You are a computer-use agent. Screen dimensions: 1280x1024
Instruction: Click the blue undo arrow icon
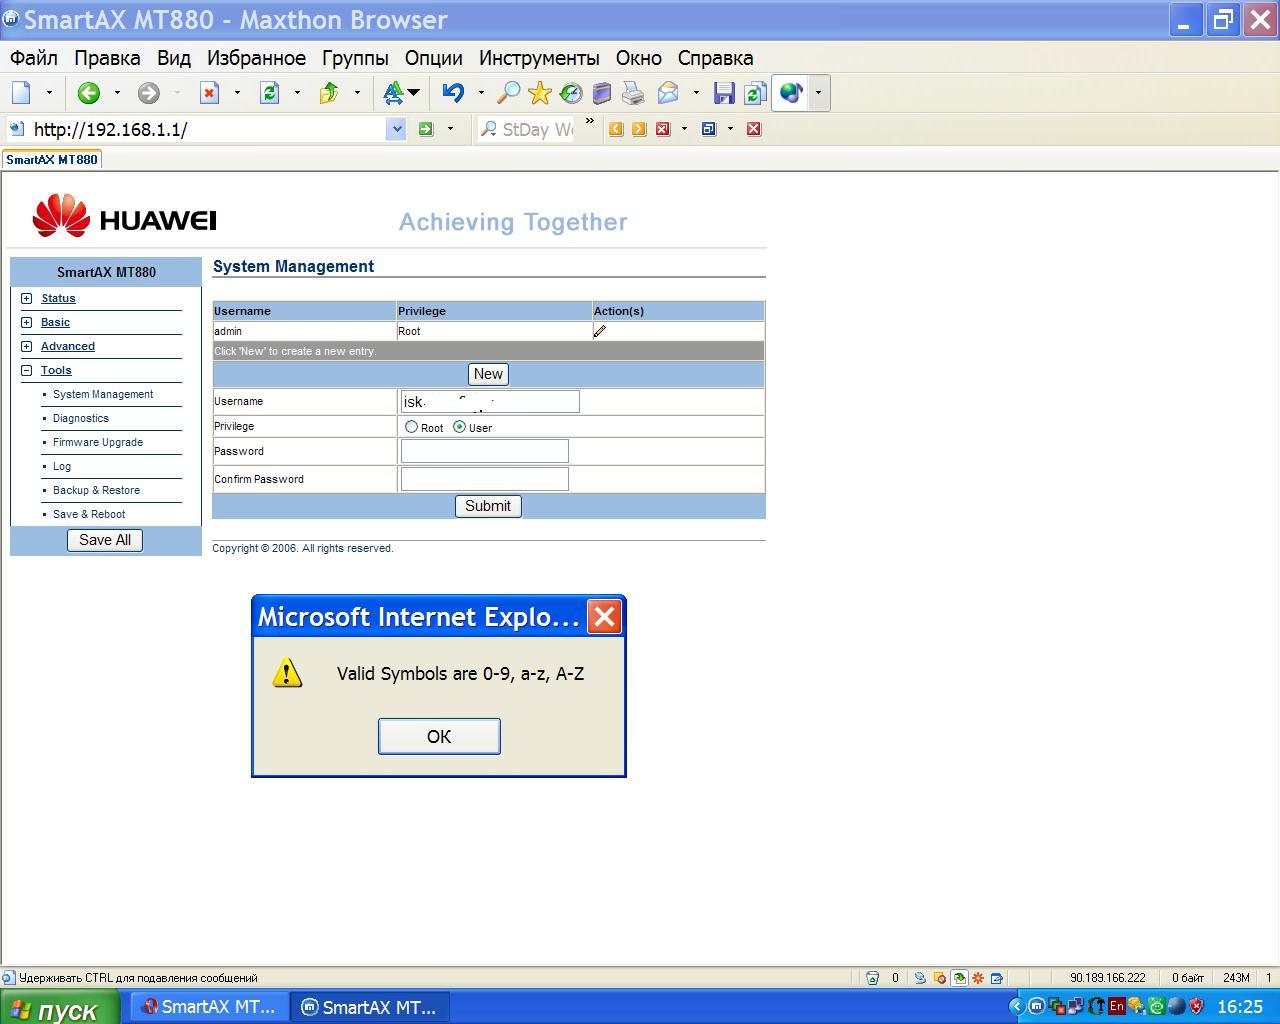[x=453, y=93]
